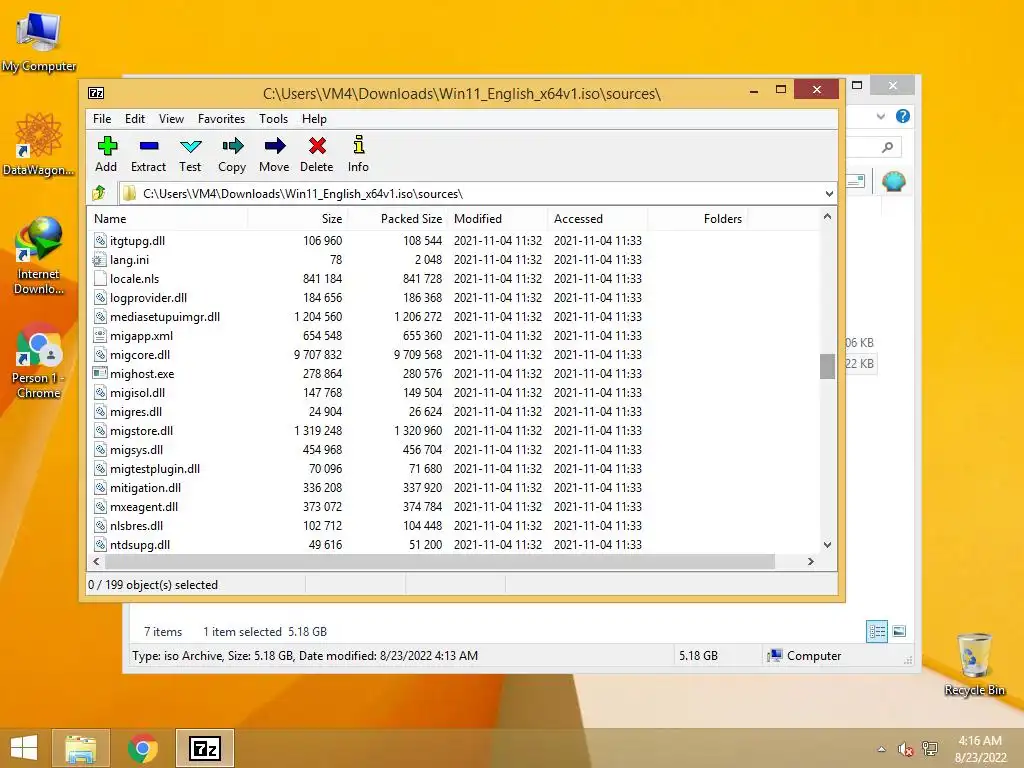Click the horizontal scroll right arrow
This screenshot has height=768, width=1024.
pyautogui.click(x=810, y=562)
